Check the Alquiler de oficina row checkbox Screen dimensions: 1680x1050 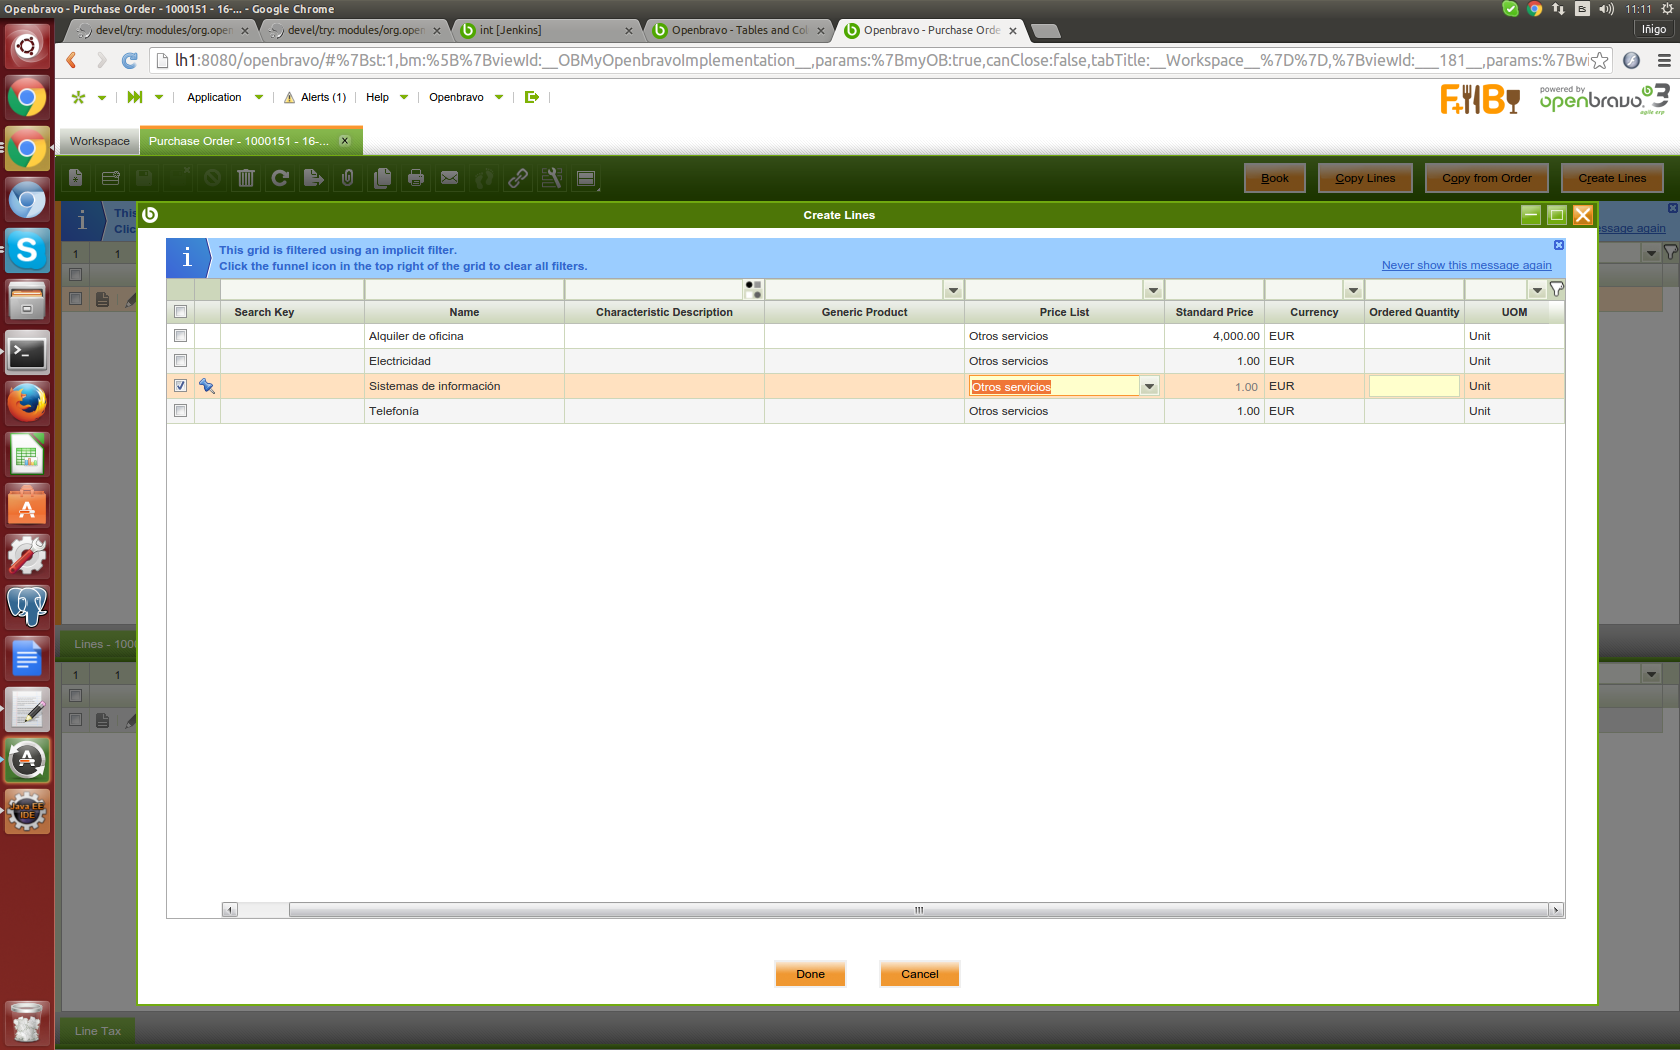180,336
